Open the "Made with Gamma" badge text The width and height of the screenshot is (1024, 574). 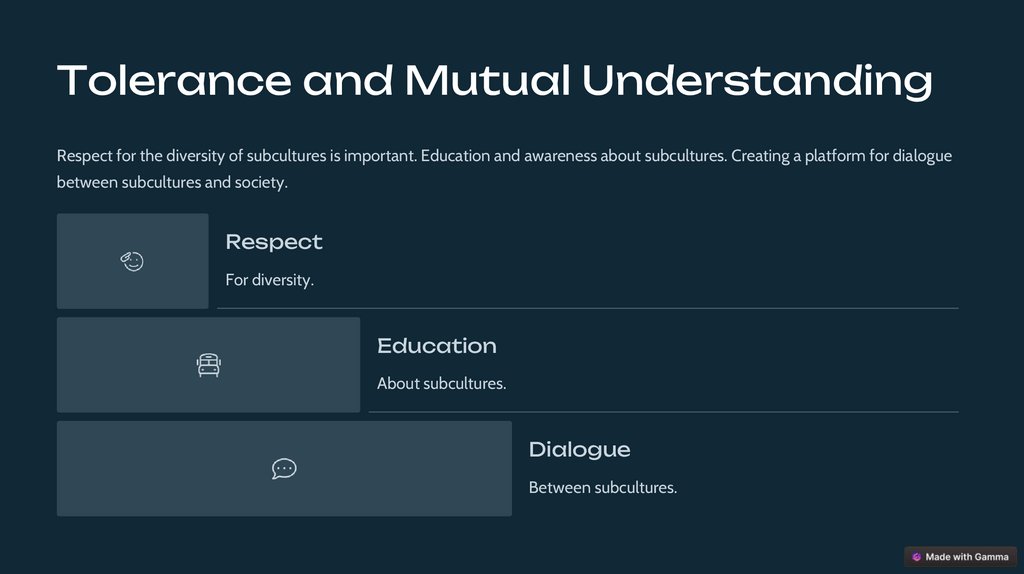(966, 557)
